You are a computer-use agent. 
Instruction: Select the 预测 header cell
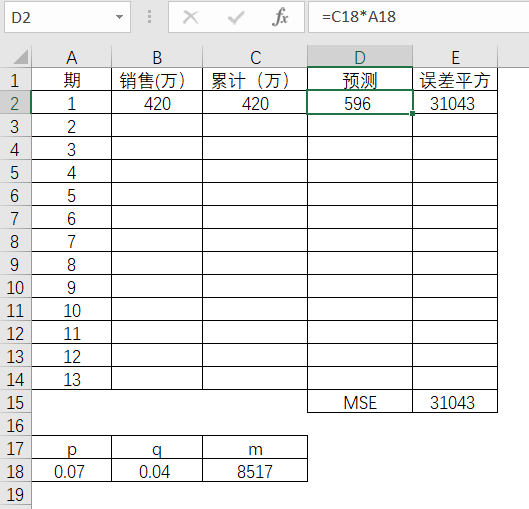(x=360, y=80)
